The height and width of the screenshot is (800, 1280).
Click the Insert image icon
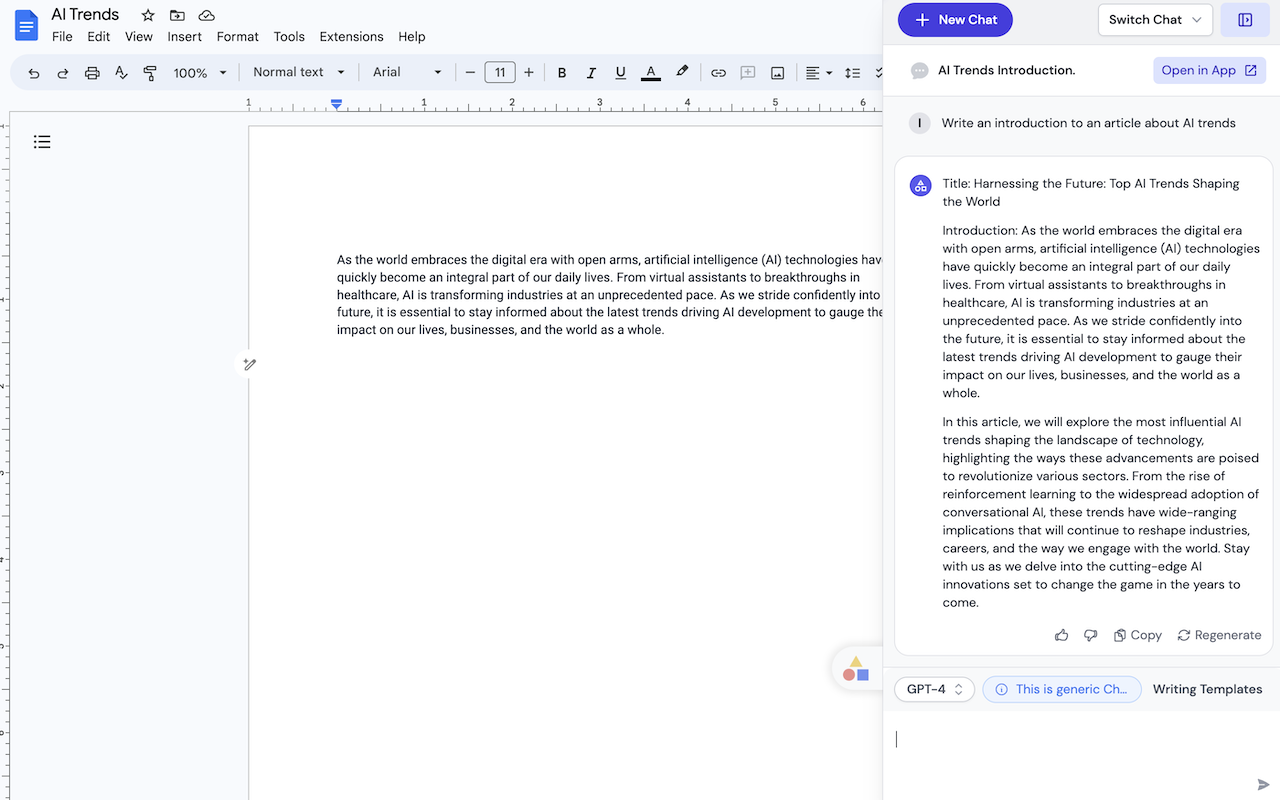click(x=777, y=73)
